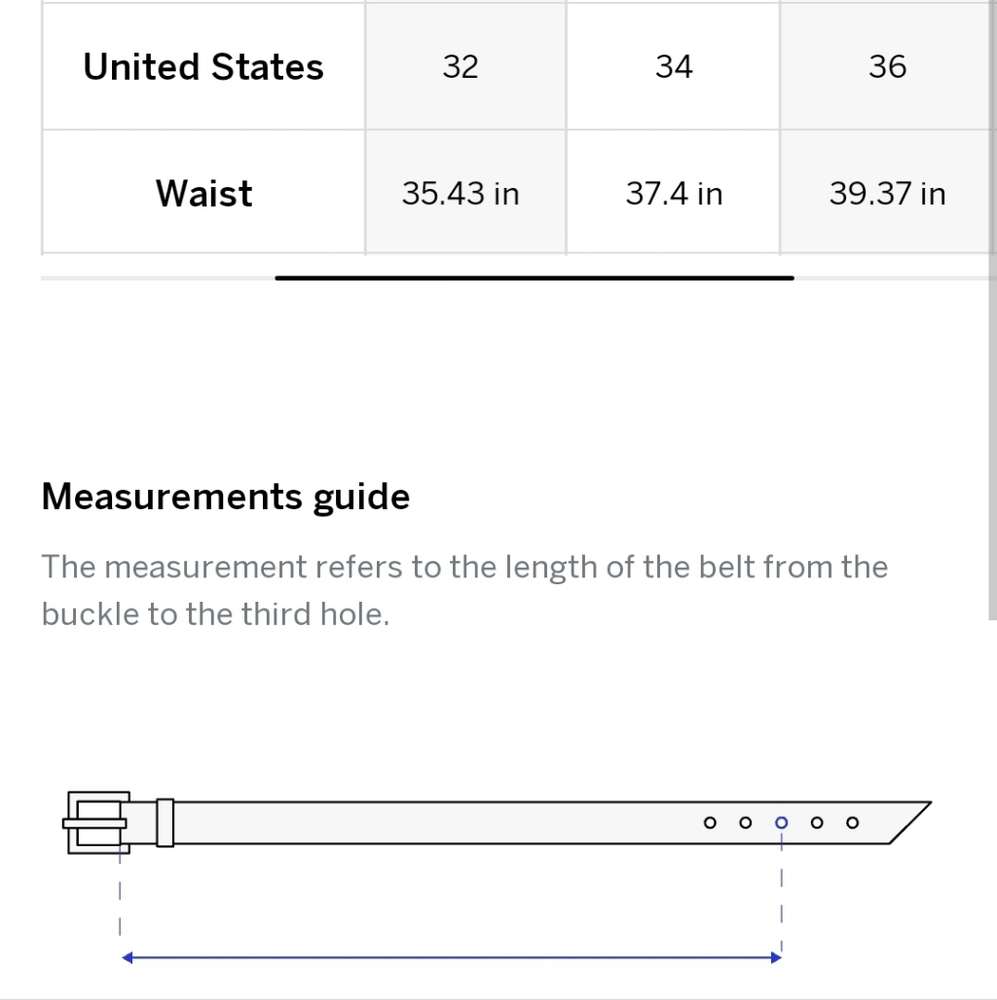The height and width of the screenshot is (1000, 997).
Task: Click the second belt hole in diagram
Action: (745, 823)
